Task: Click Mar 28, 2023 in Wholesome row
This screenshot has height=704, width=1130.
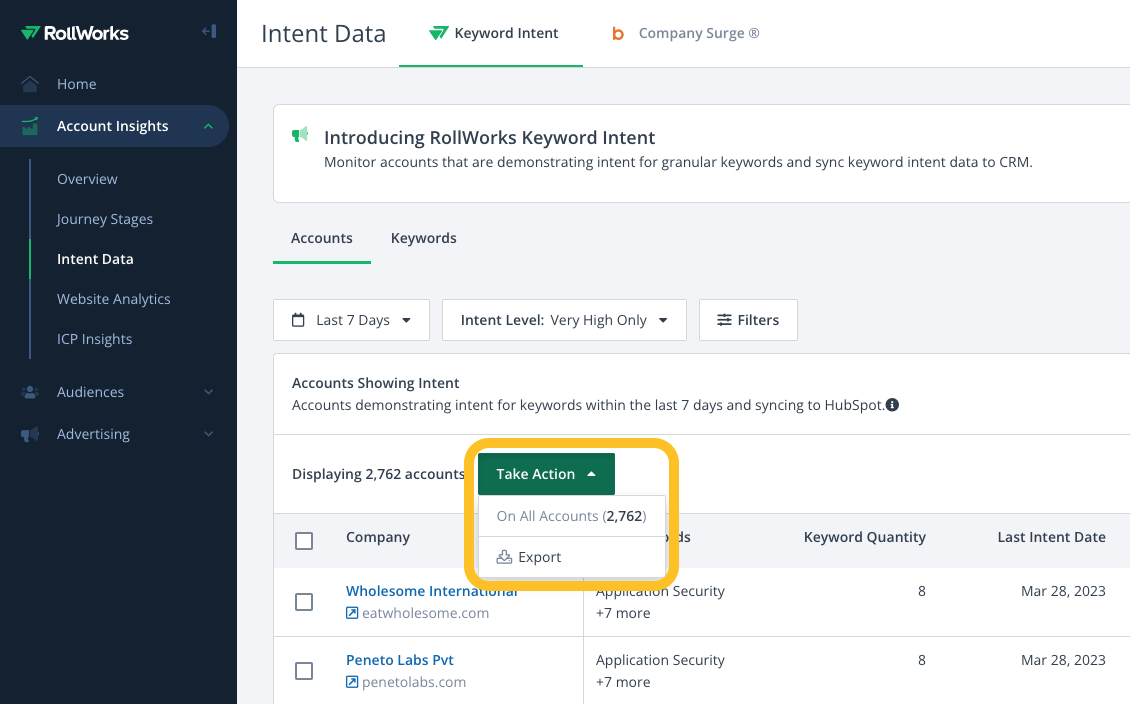Action: pyautogui.click(x=1063, y=591)
